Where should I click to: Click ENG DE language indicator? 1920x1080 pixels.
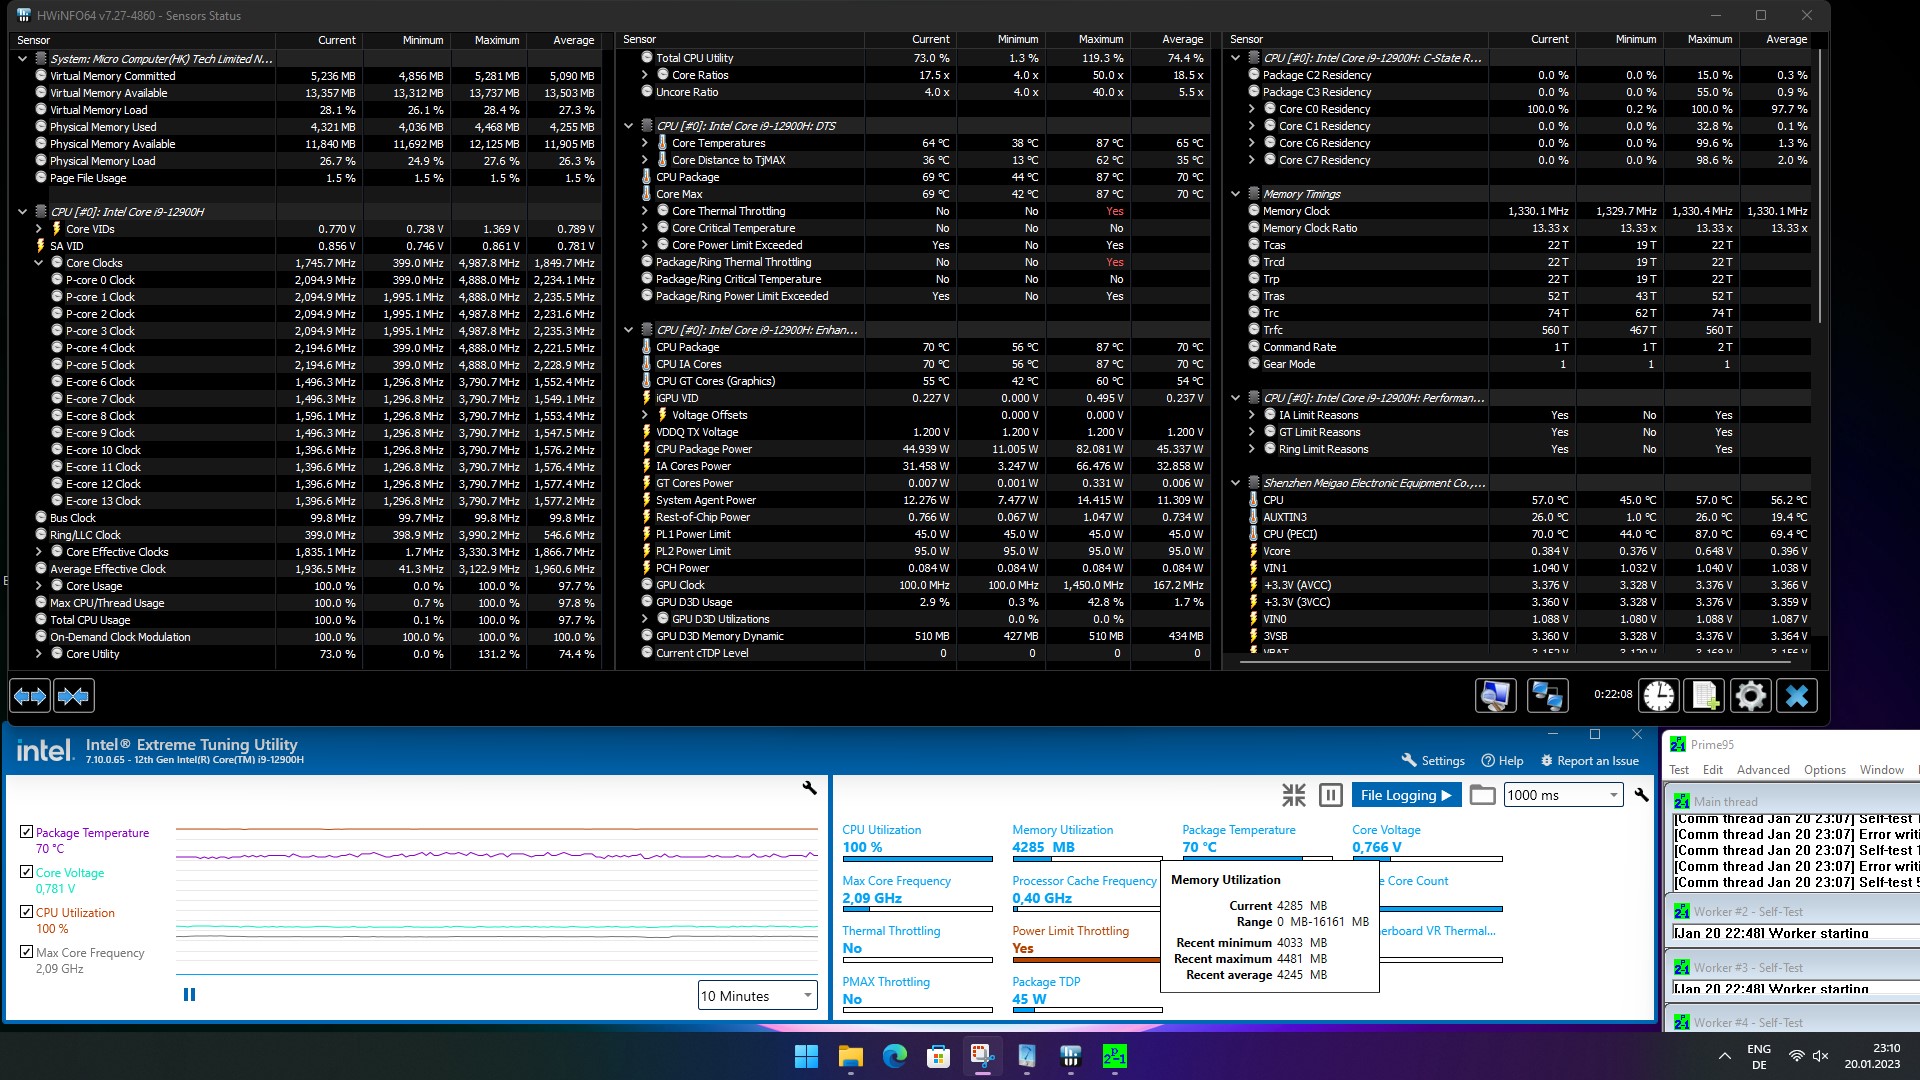(1759, 1056)
